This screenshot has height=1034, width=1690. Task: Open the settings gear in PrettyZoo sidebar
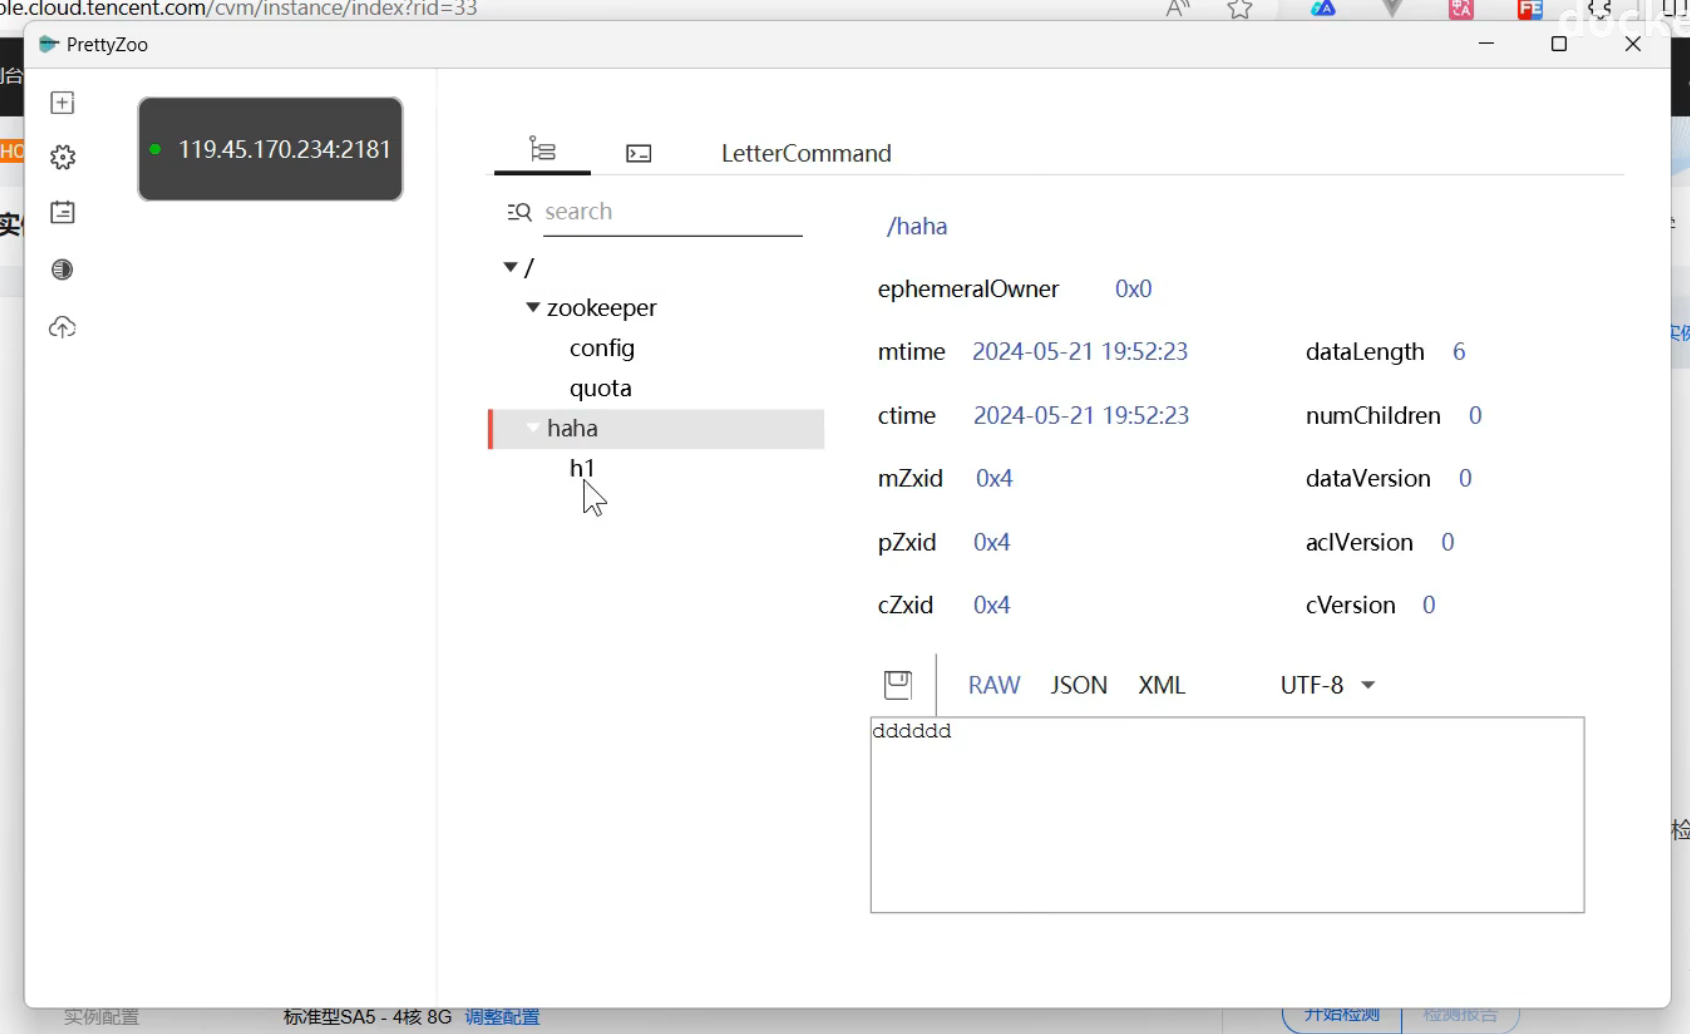[62, 157]
